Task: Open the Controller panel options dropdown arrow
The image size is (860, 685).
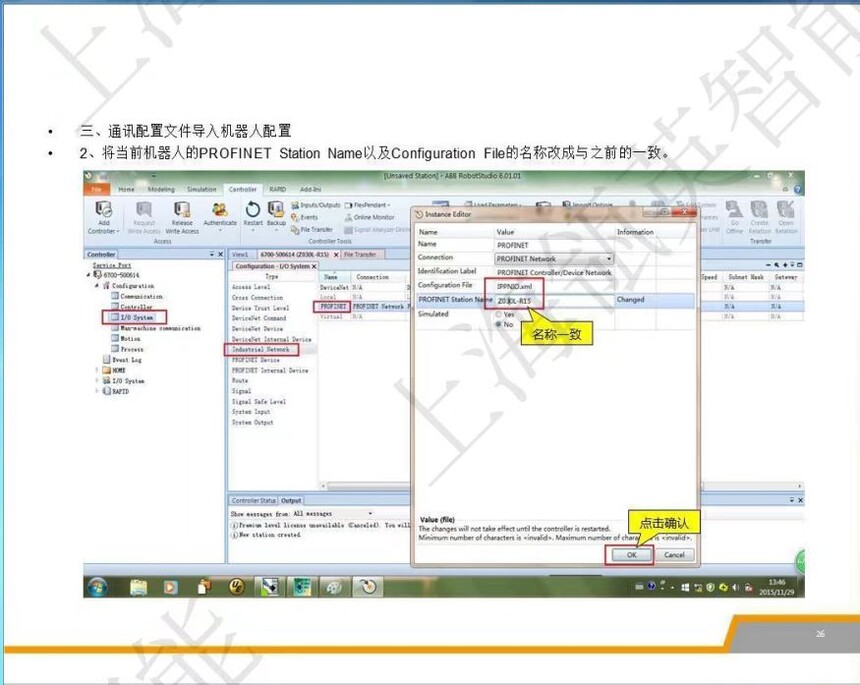Action: (212, 254)
